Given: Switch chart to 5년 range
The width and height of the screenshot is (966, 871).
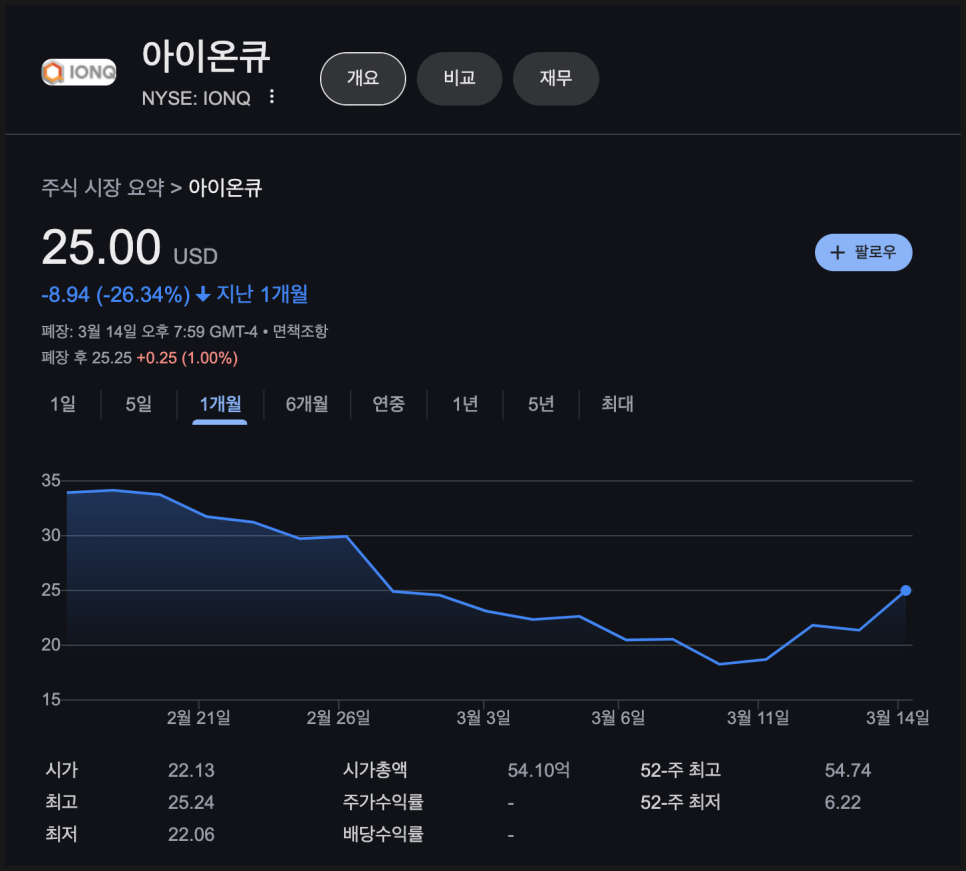Looking at the screenshot, I should (x=541, y=404).
